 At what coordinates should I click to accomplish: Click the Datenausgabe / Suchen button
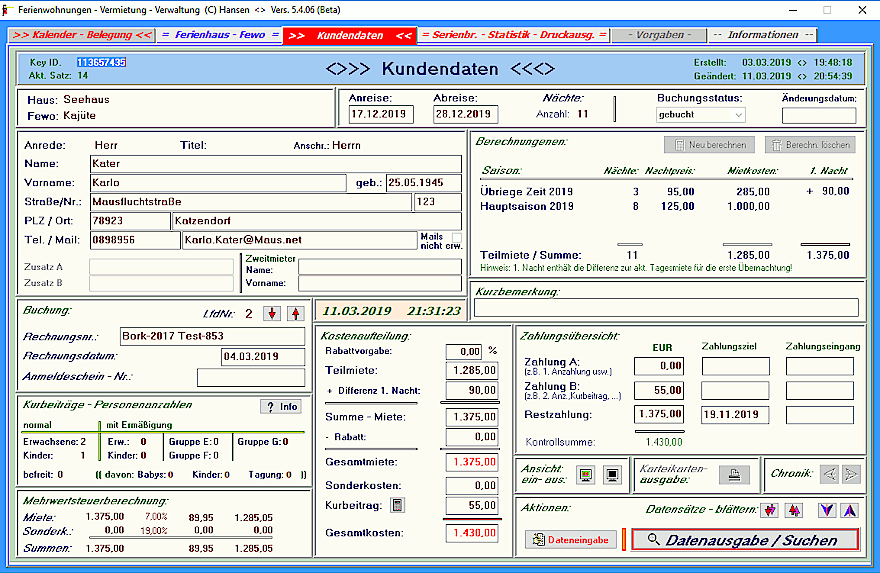(x=744, y=540)
